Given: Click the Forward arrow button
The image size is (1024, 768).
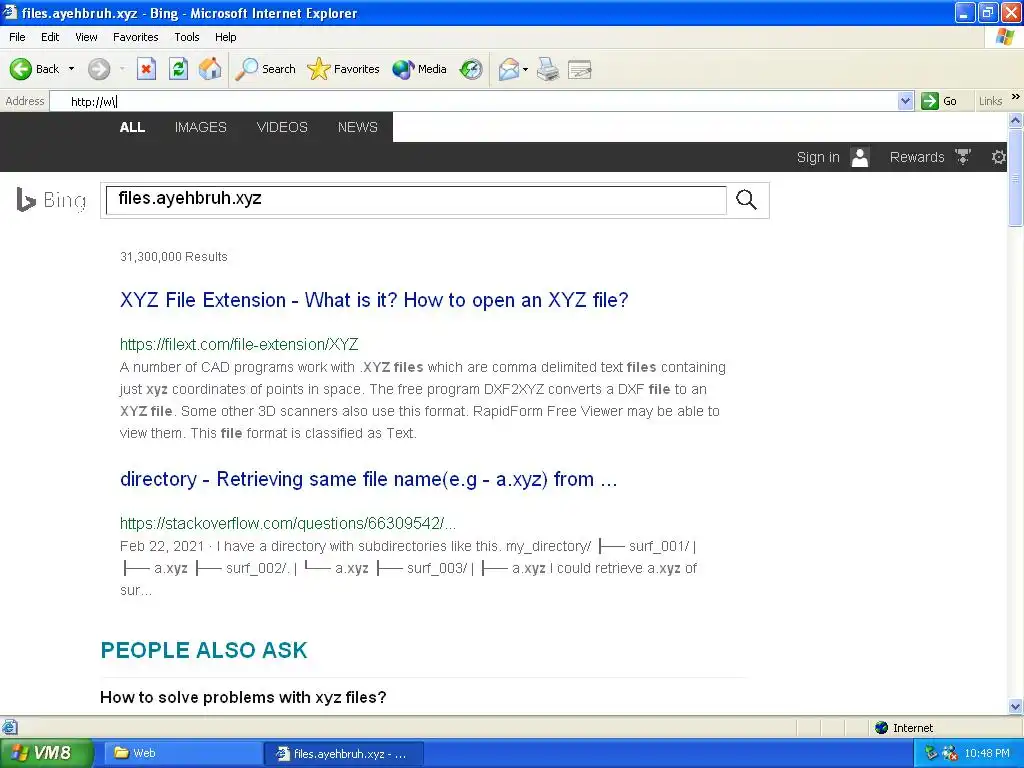Looking at the screenshot, I should coord(99,69).
